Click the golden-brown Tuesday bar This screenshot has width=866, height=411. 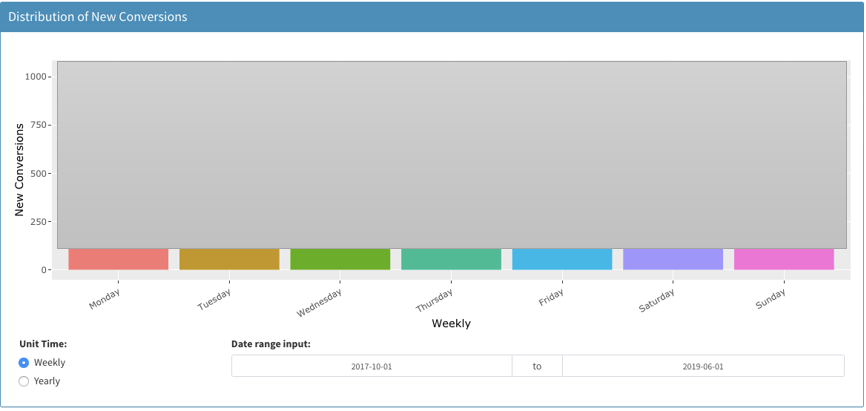point(229,259)
